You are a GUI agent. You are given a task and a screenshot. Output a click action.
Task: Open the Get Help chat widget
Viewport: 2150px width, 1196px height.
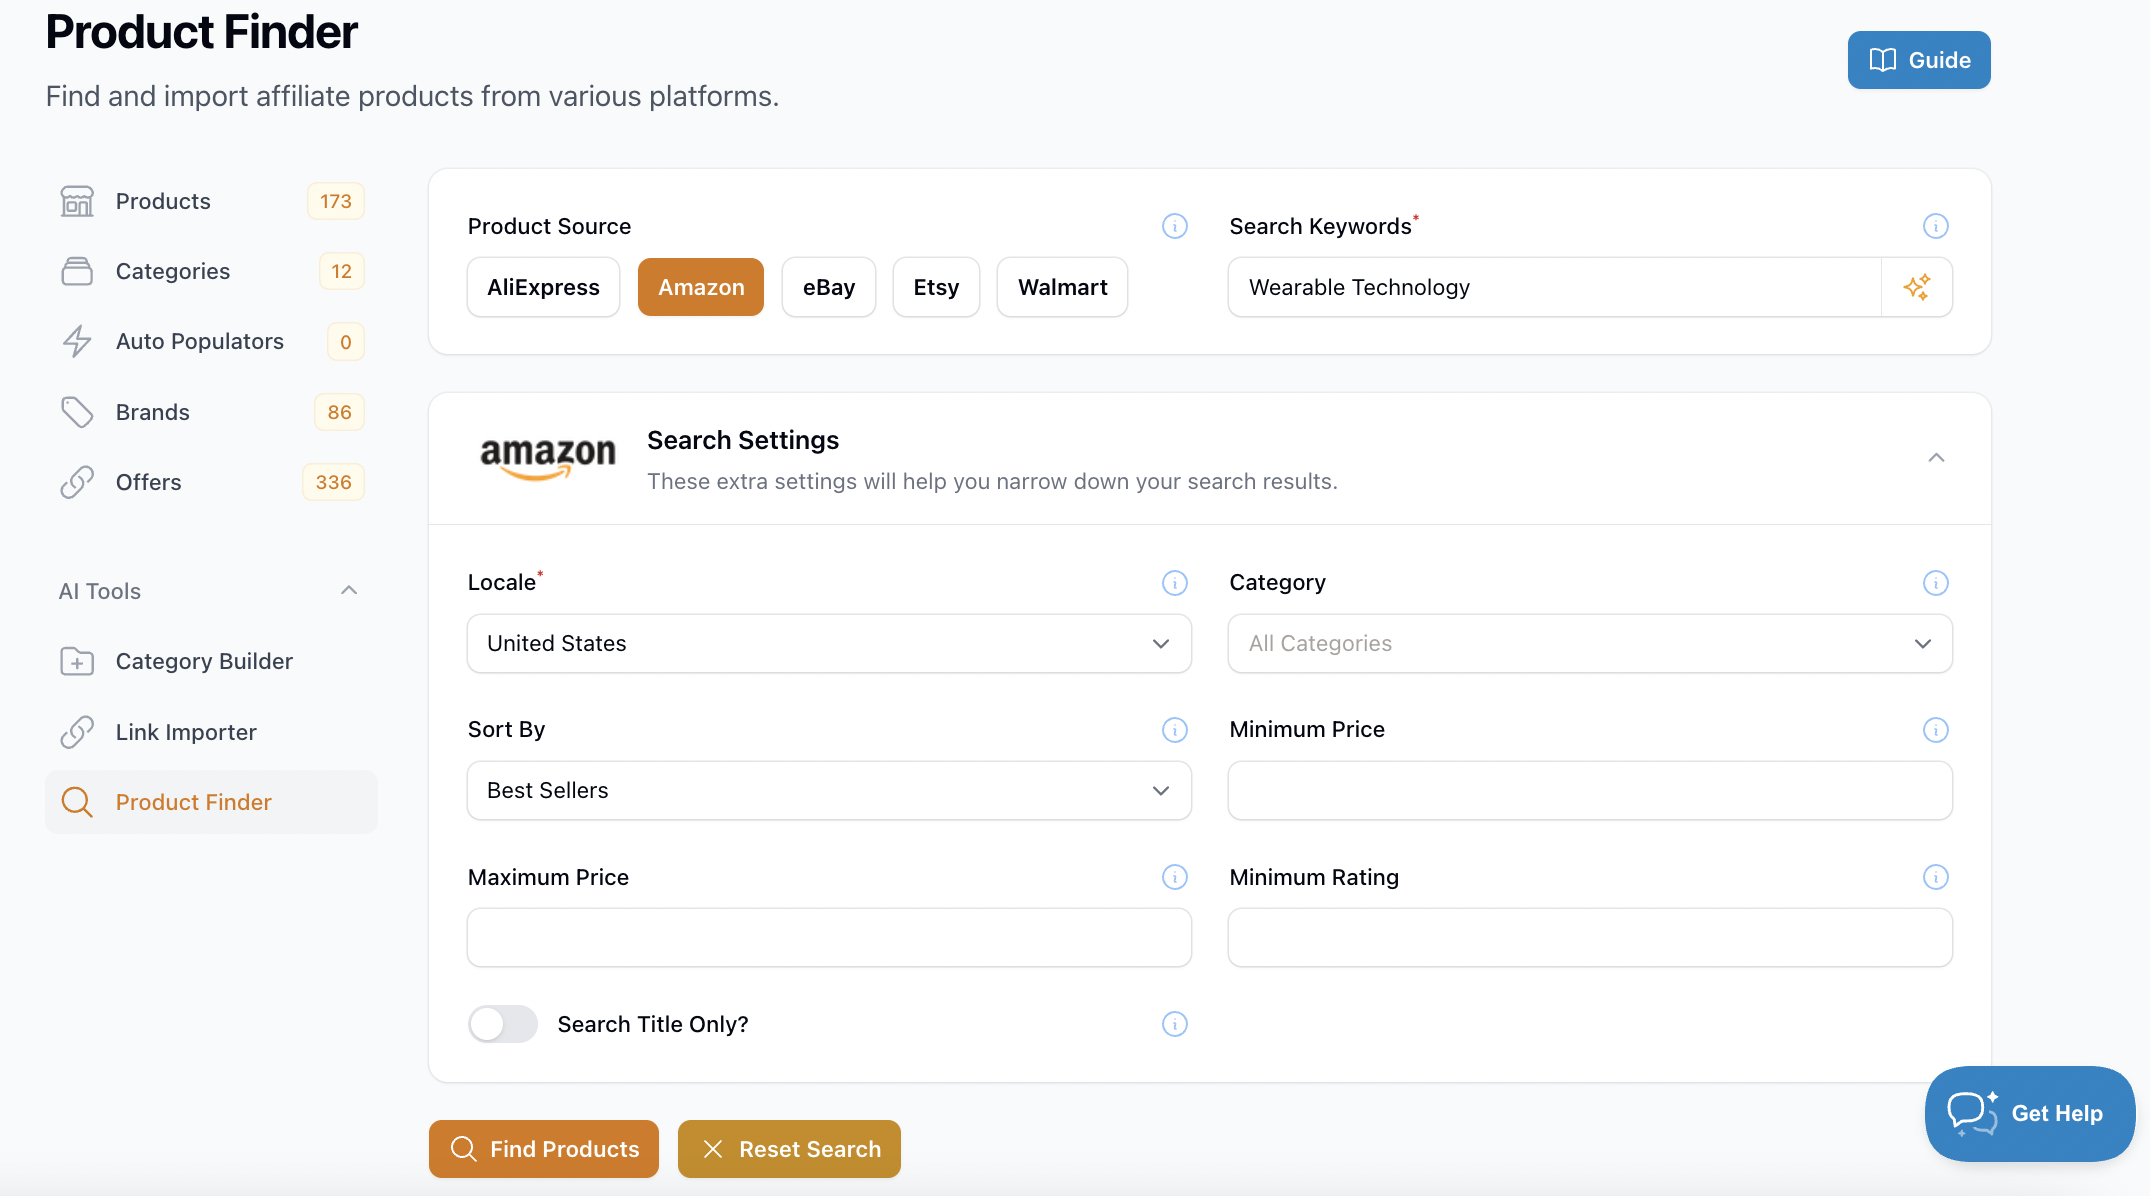tap(2029, 1113)
